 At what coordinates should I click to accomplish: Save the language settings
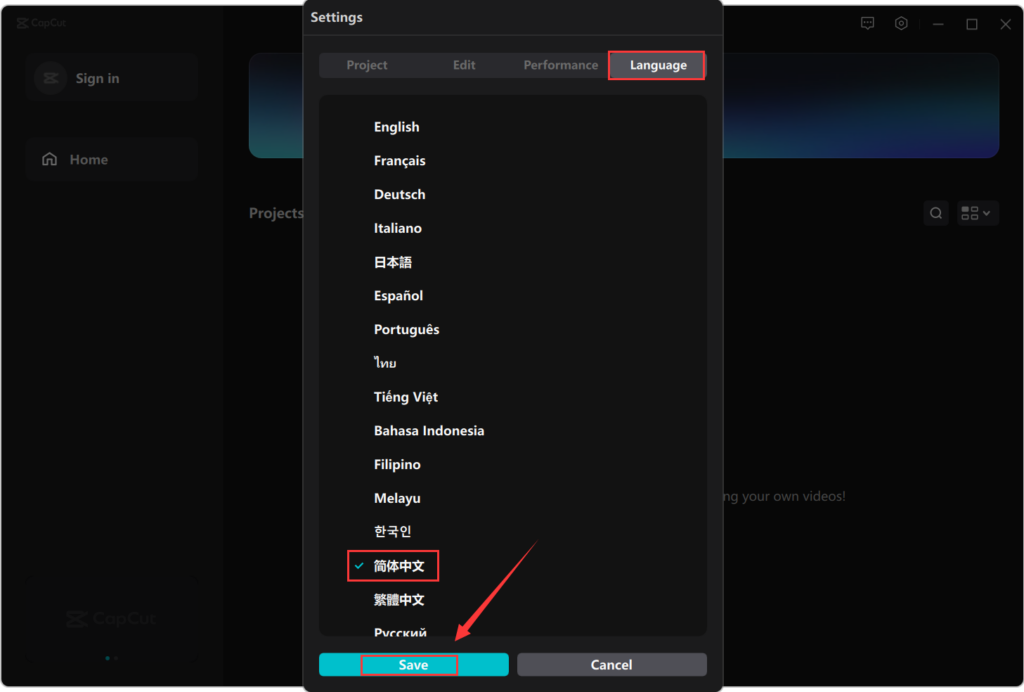tap(413, 665)
